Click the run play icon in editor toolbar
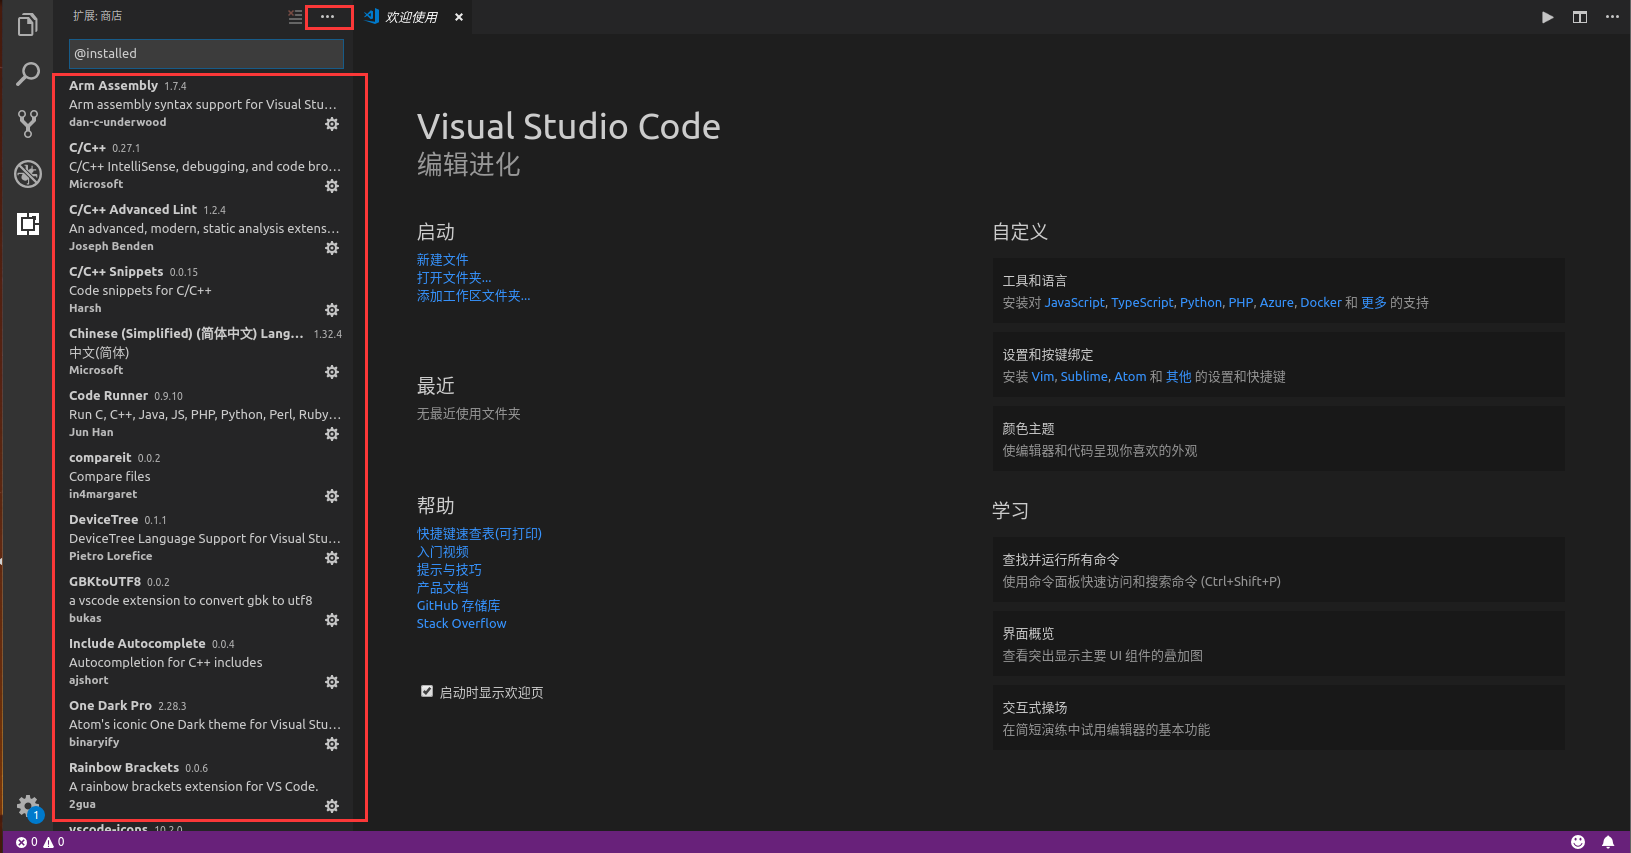Viewport: 1631px width, 853px height. tap(1547, 17)
